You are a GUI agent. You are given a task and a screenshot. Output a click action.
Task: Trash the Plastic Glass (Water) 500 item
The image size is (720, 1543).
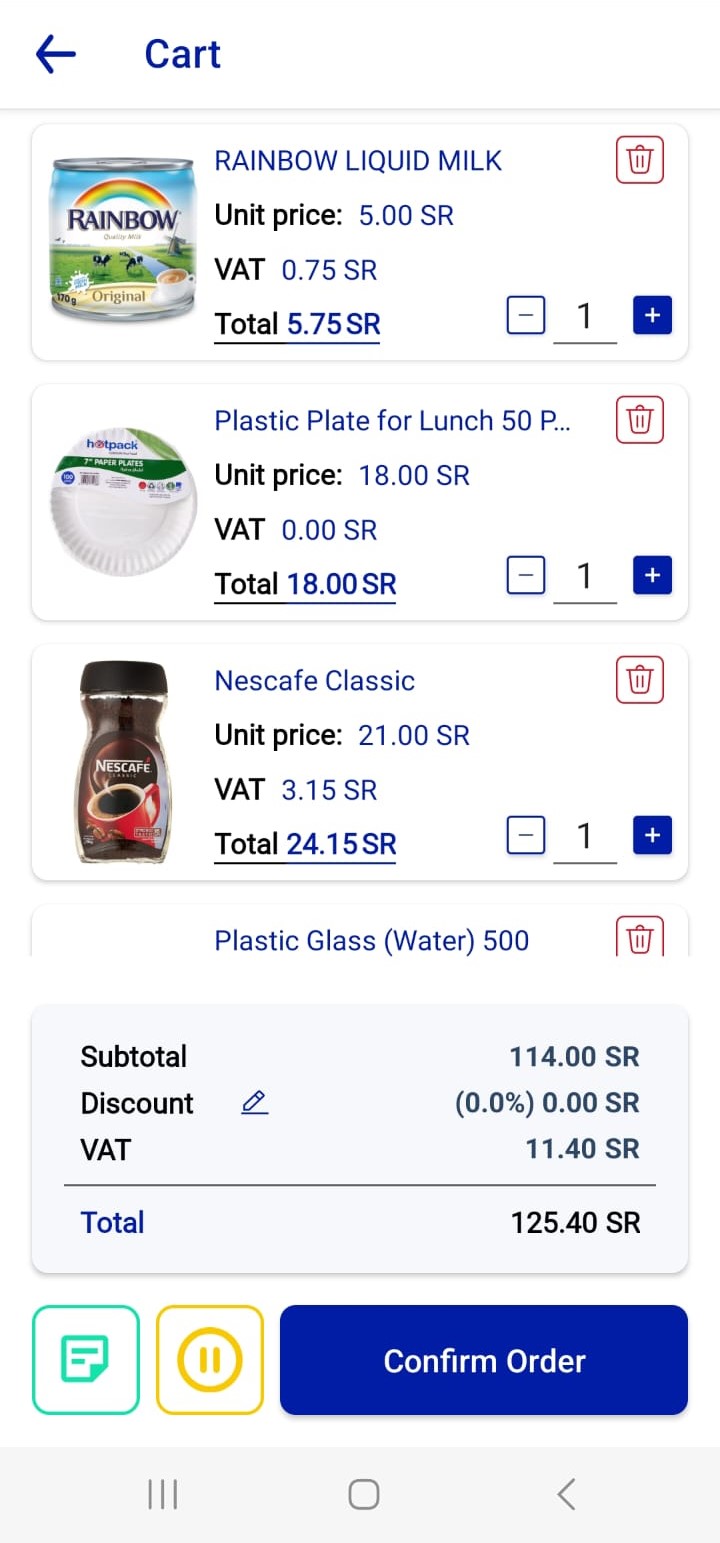[x=640, y=938]
